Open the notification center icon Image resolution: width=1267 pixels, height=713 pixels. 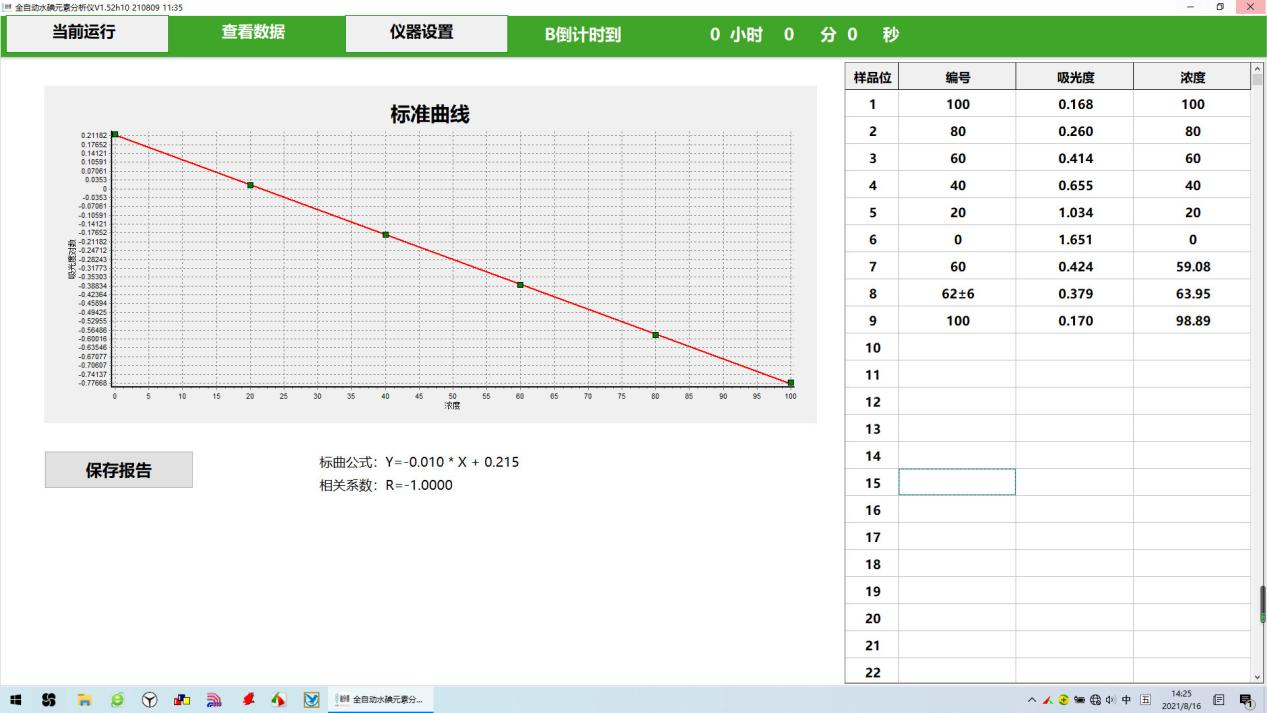click(x=1246, y=699)
